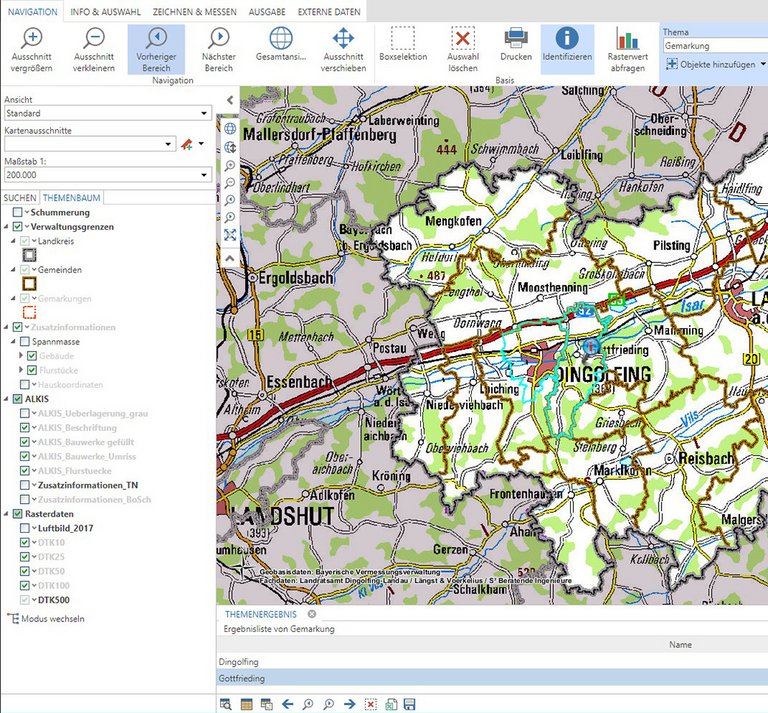Open the Ansicht Standard dropdown
The width and height of the screenshot is (768, 713).
click(108, 113)
